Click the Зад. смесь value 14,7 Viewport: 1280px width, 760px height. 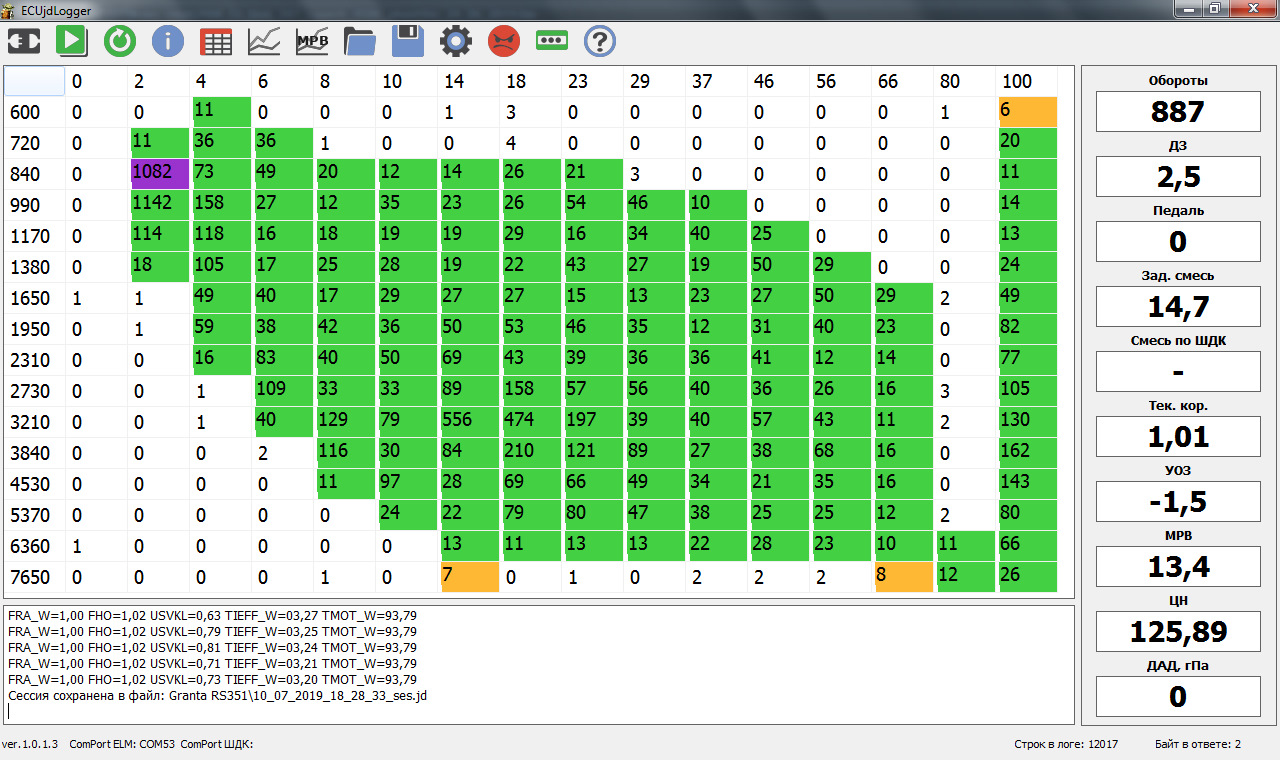click(1178, 306)
